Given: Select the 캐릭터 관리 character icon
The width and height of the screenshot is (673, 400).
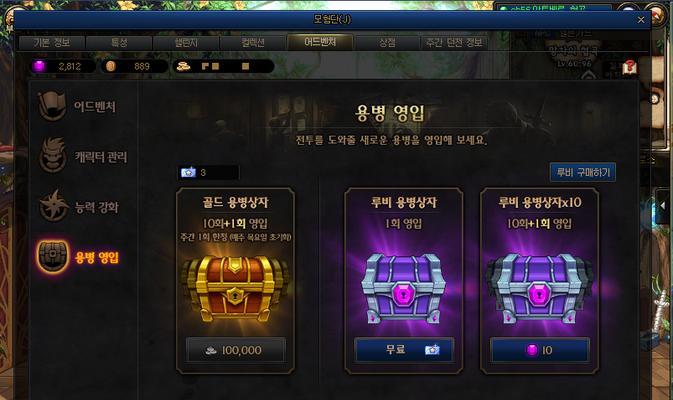Looking at the screenshot, I should [x=53, y=155].
